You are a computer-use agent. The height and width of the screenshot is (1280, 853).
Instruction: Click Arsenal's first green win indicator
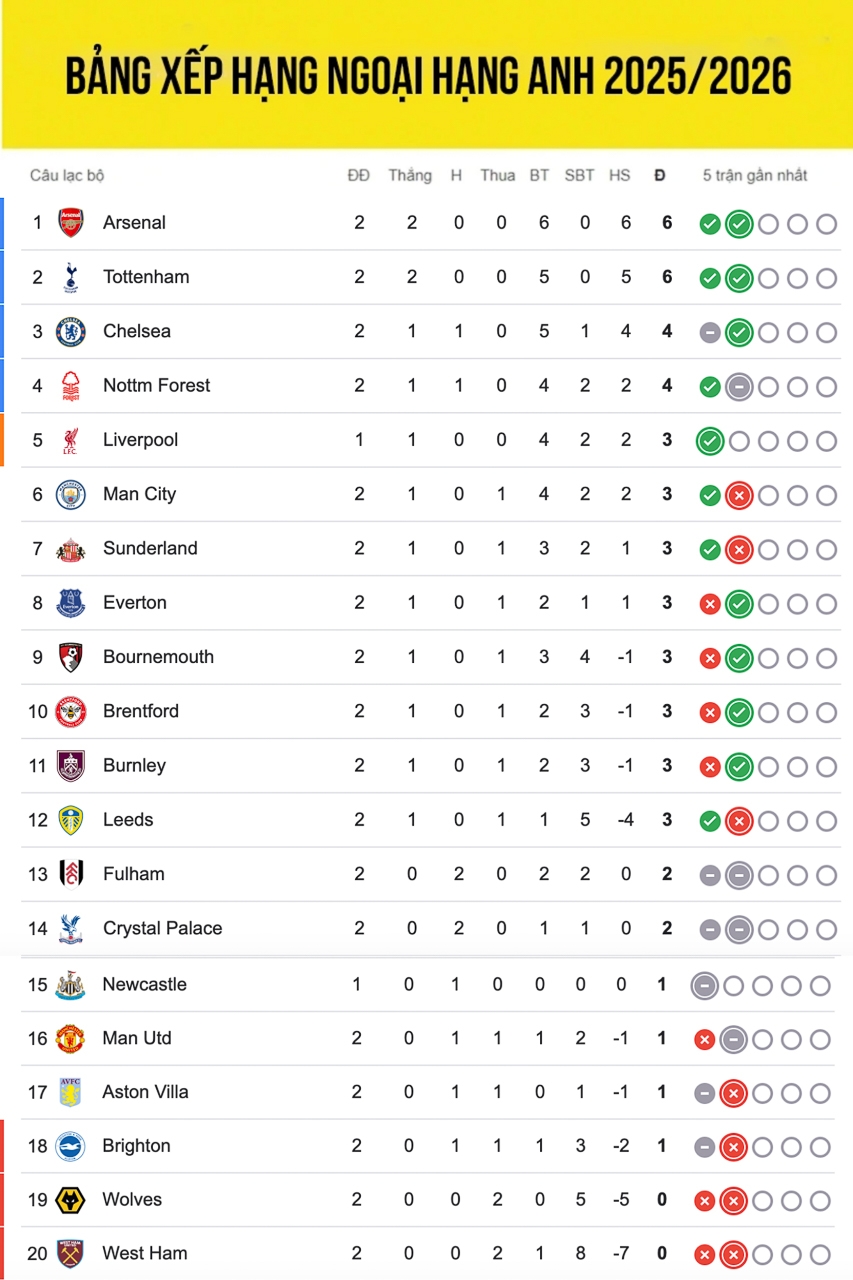(x=710, y=224)
